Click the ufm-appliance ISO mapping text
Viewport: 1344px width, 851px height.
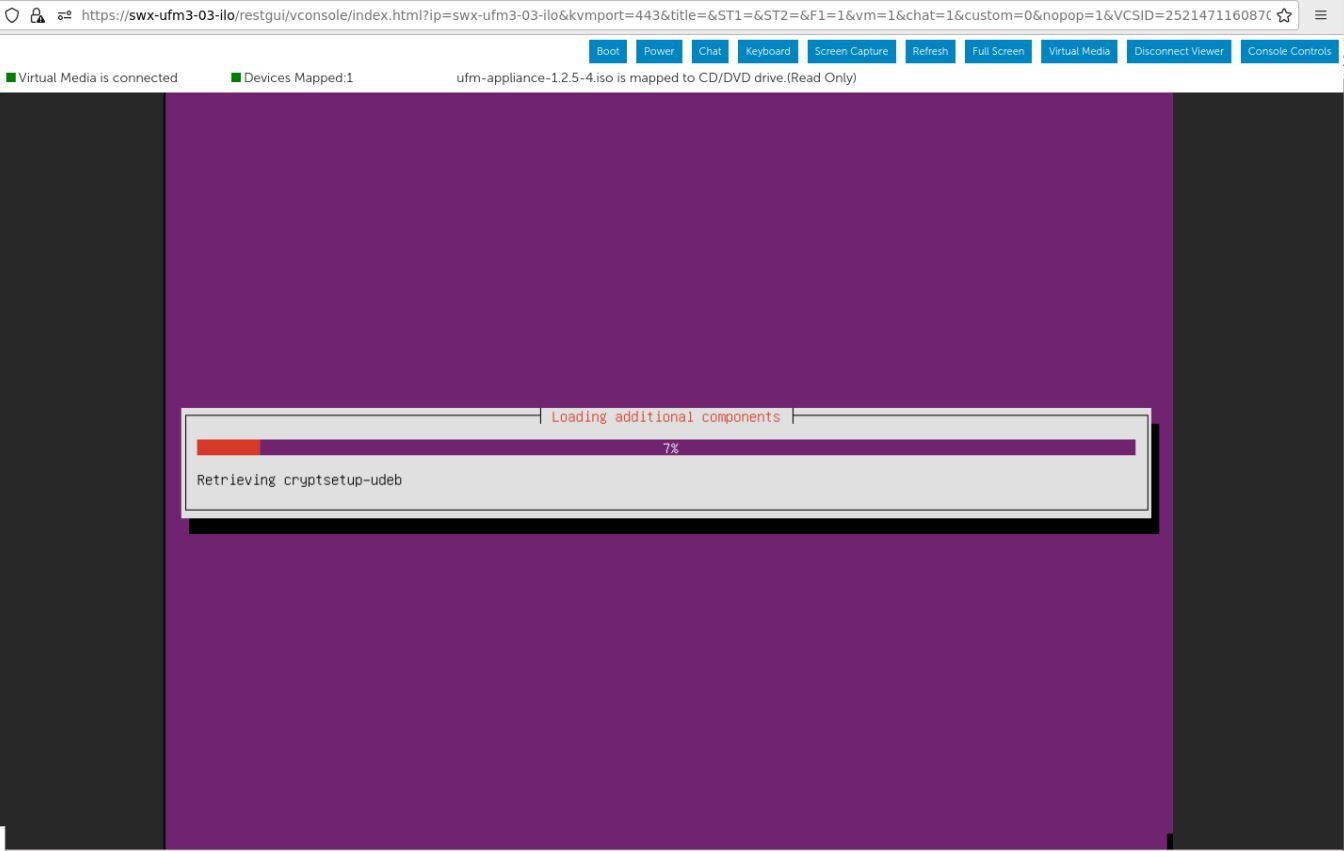pos(656,77)
